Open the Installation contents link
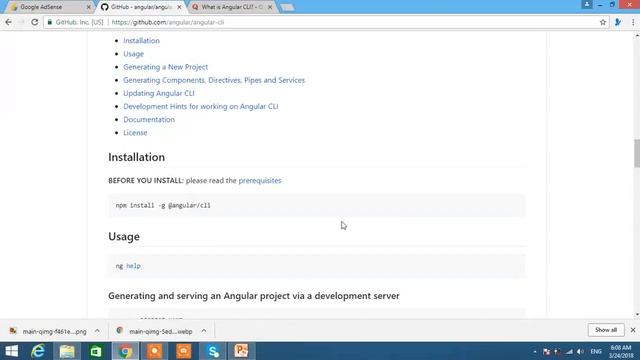 coord(141,40)
